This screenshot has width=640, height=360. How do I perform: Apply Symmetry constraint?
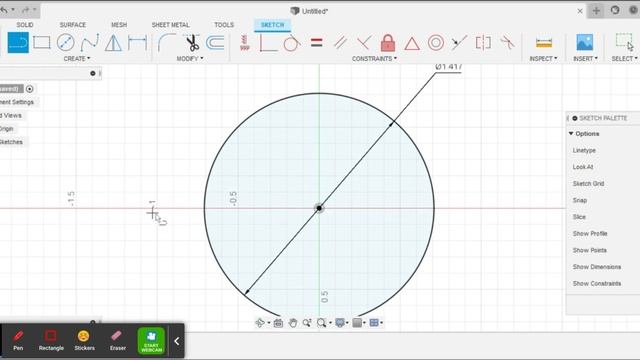[483, 42]
